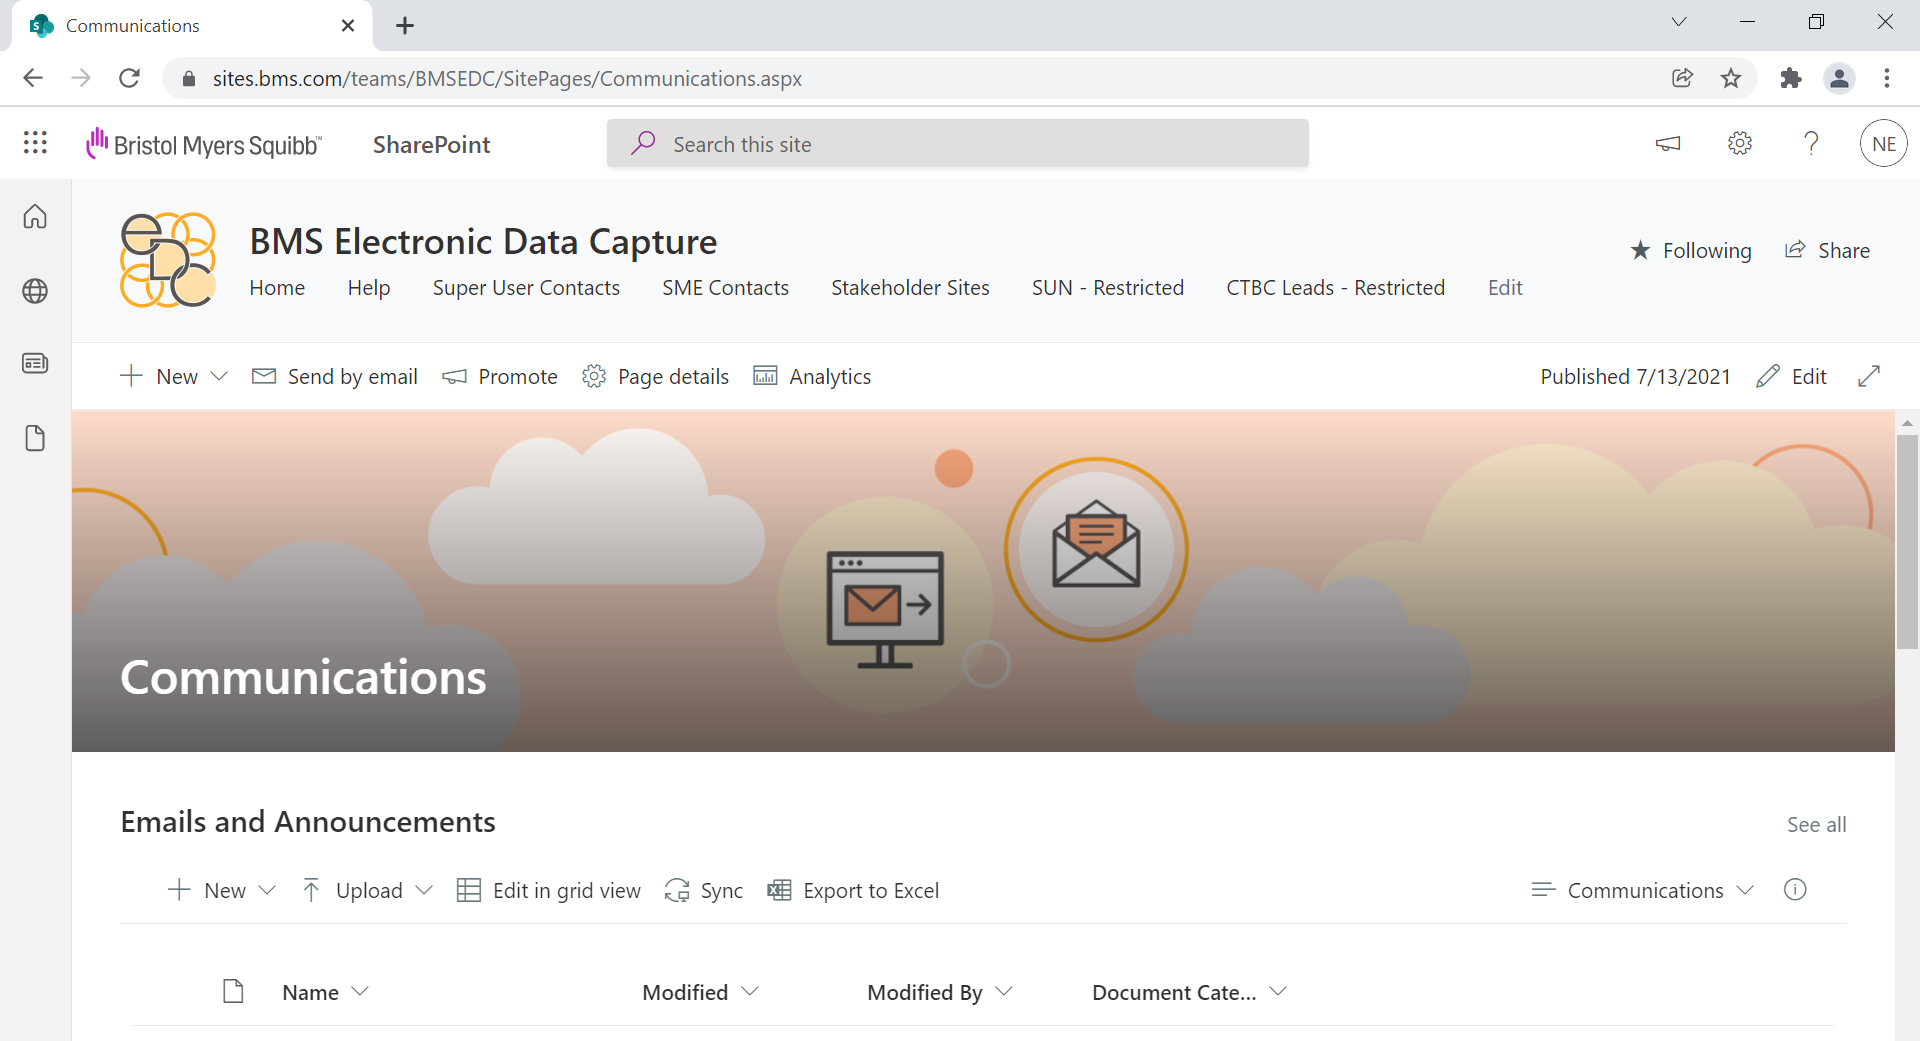Click Edit link in site navigation
This screenshot has width=1920, height=1041.
1505,288
